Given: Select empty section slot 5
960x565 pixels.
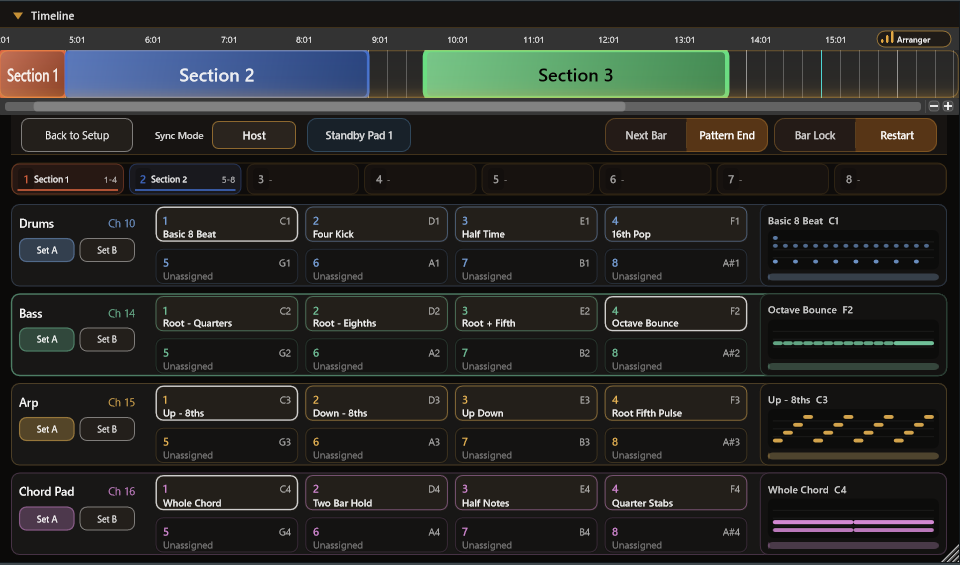Looking at the screenshot, I should pos(538,179).
